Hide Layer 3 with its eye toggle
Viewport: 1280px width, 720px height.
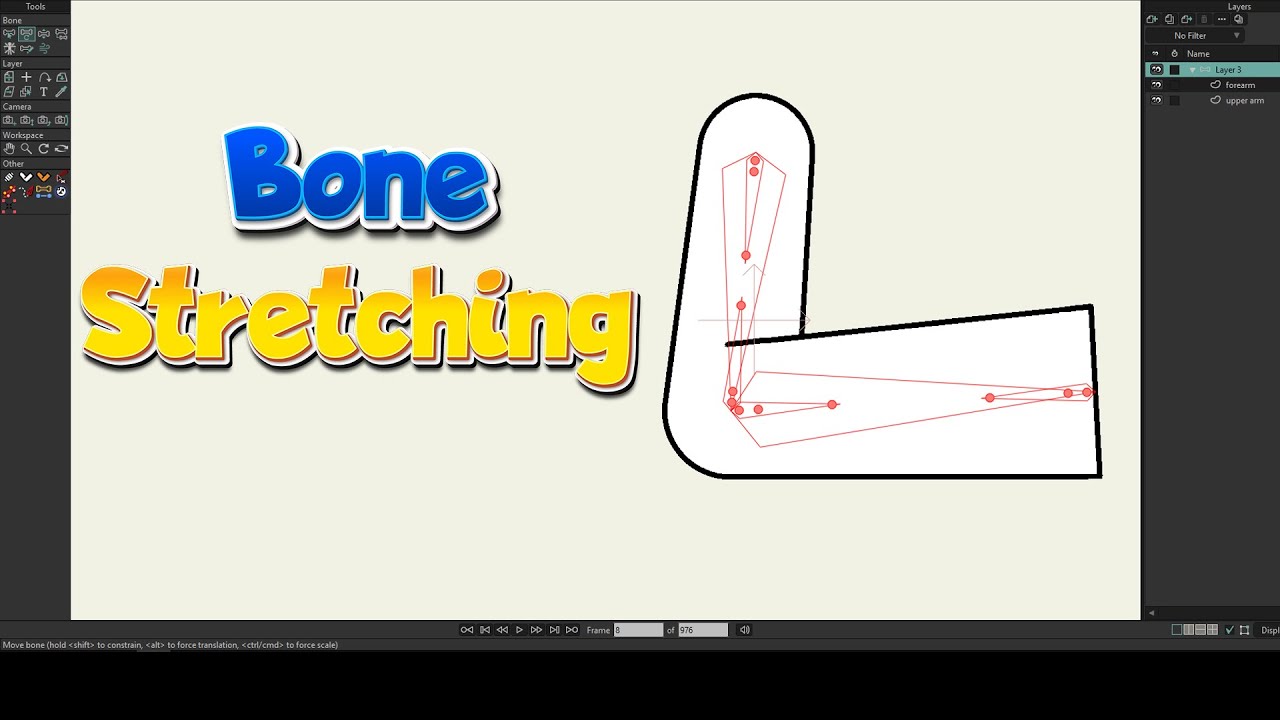click(1157, 70)
